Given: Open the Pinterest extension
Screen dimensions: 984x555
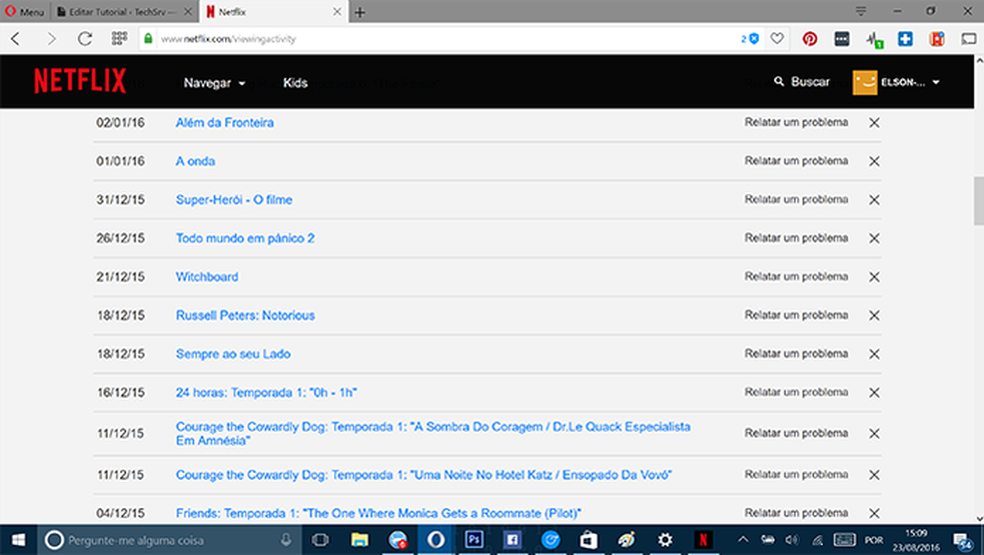Looking at the screenshot, I should (x=810, y=39).
